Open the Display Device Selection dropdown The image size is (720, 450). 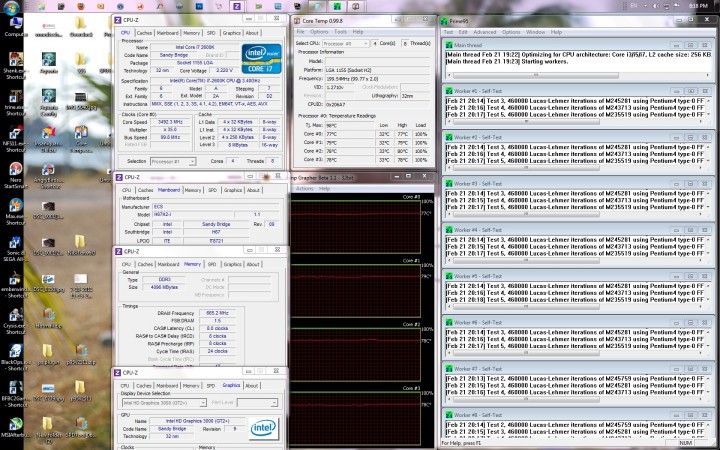[x=162, y=403]
